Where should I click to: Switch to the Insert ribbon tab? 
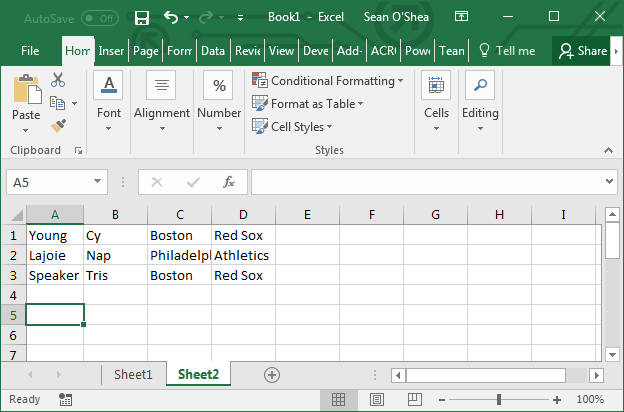(x=111, y=51)
